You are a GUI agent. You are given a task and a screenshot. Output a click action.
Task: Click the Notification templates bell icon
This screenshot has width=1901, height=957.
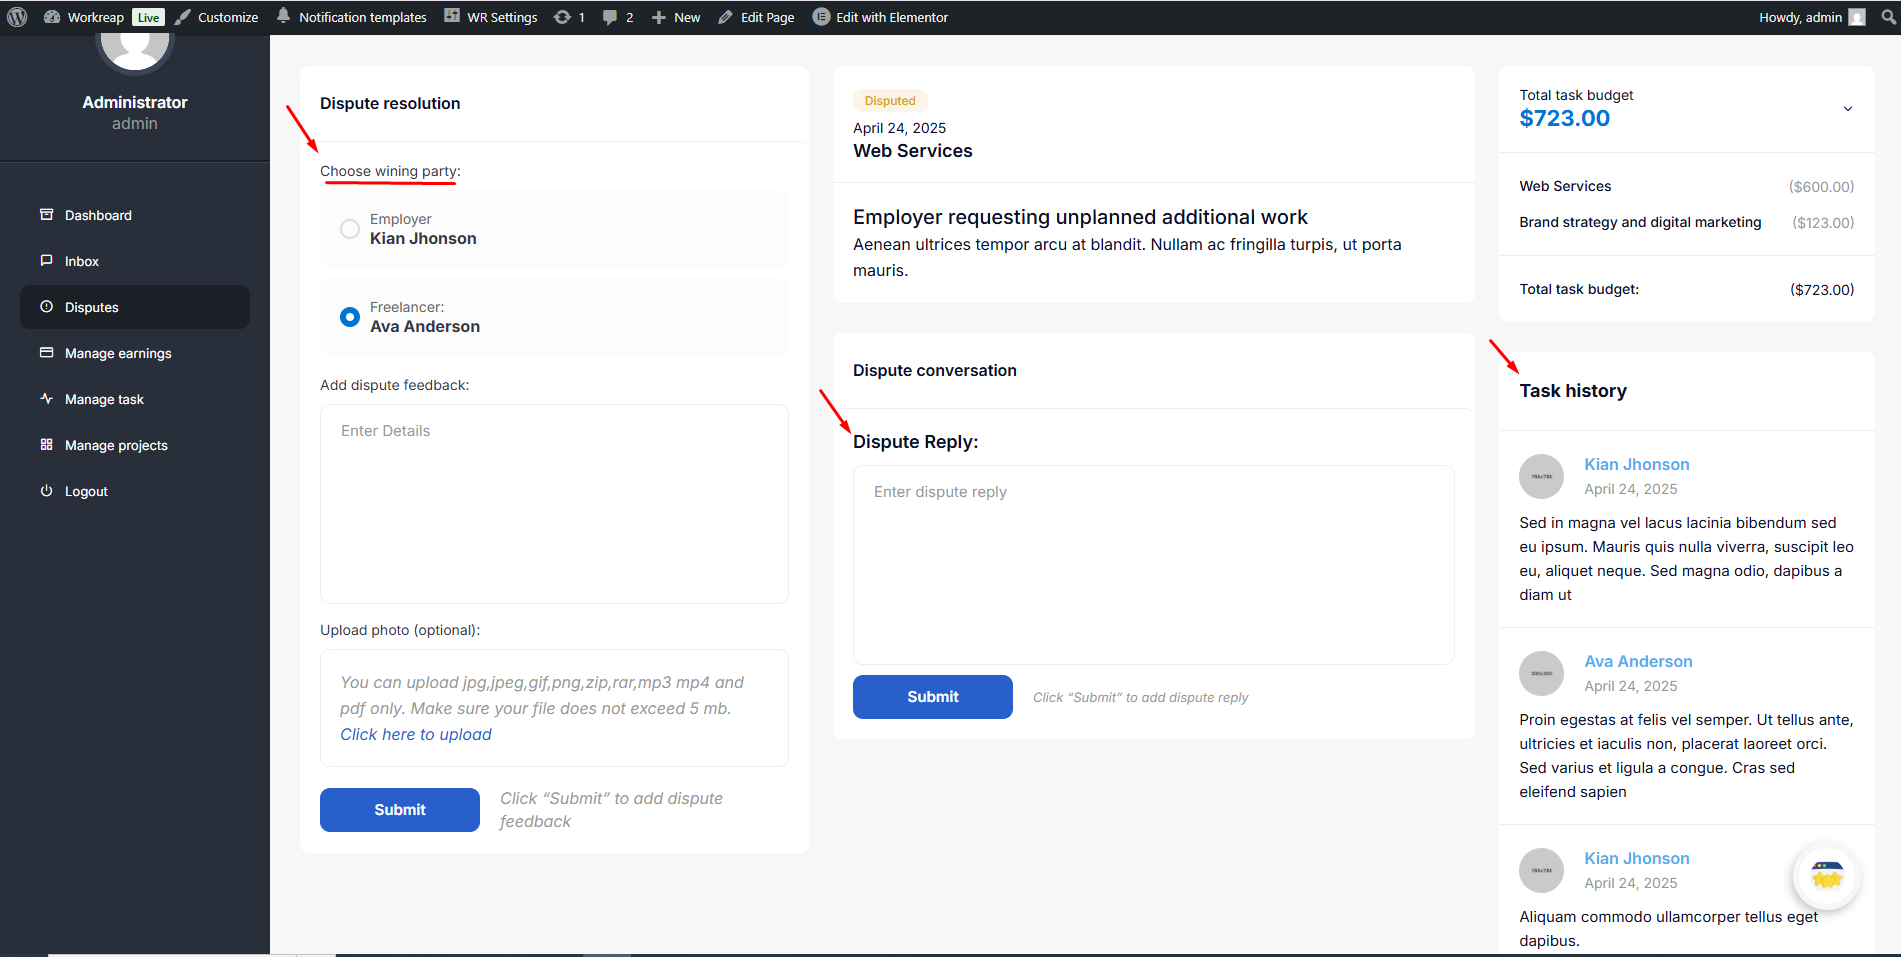pyautogui.click(x=284, y=17)
